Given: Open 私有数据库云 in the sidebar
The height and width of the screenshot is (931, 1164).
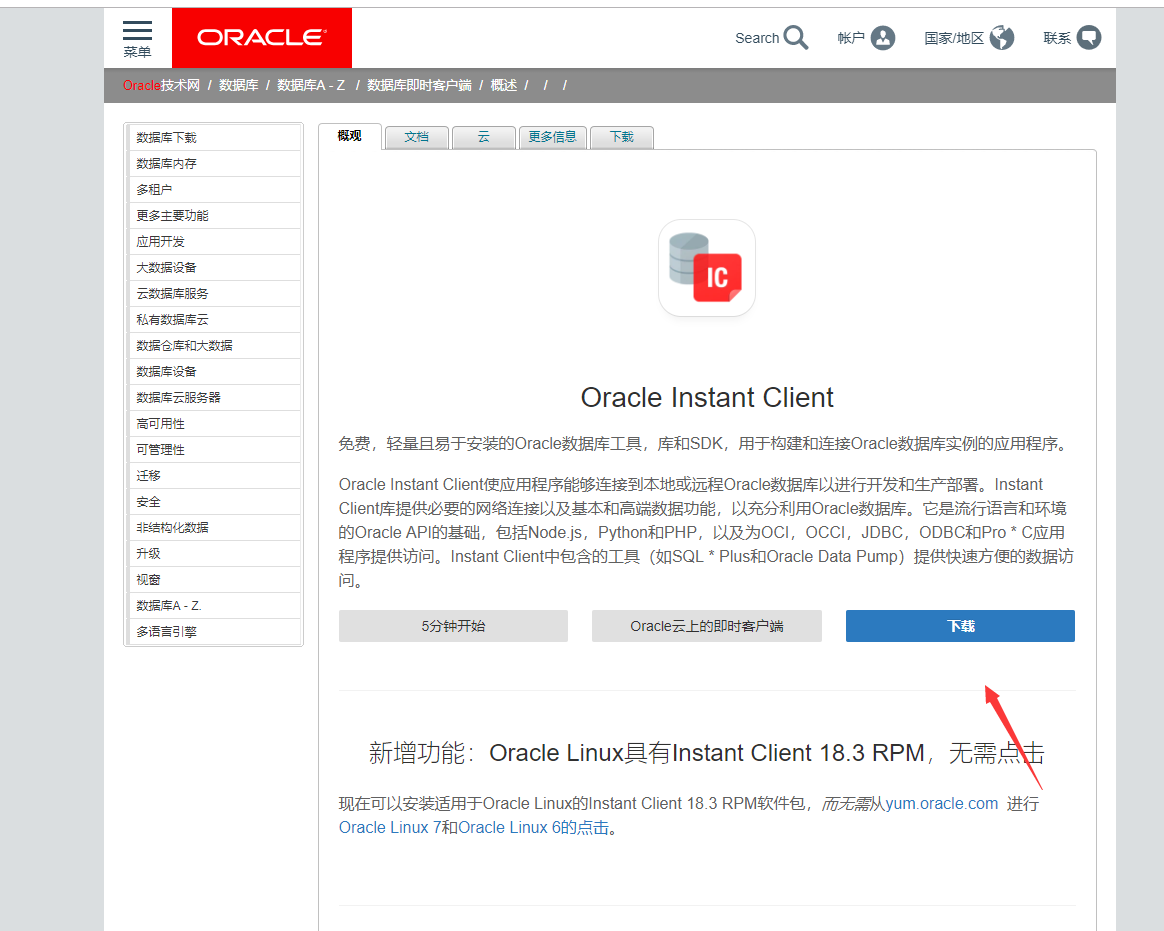Looking at the screenshot, I should click(x=214, y=320).
